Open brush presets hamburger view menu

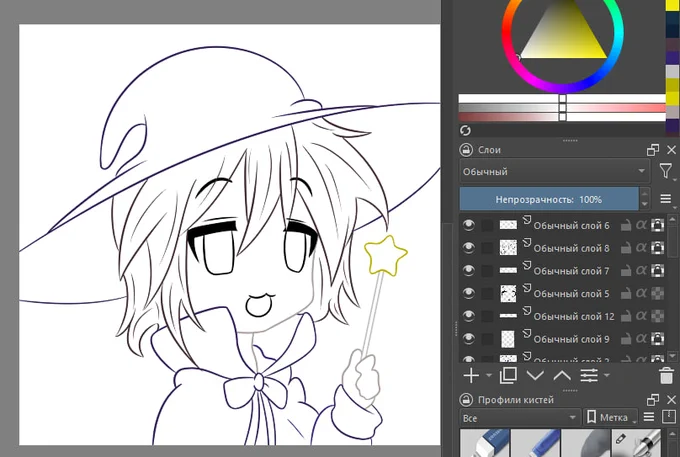pos(649,417)
